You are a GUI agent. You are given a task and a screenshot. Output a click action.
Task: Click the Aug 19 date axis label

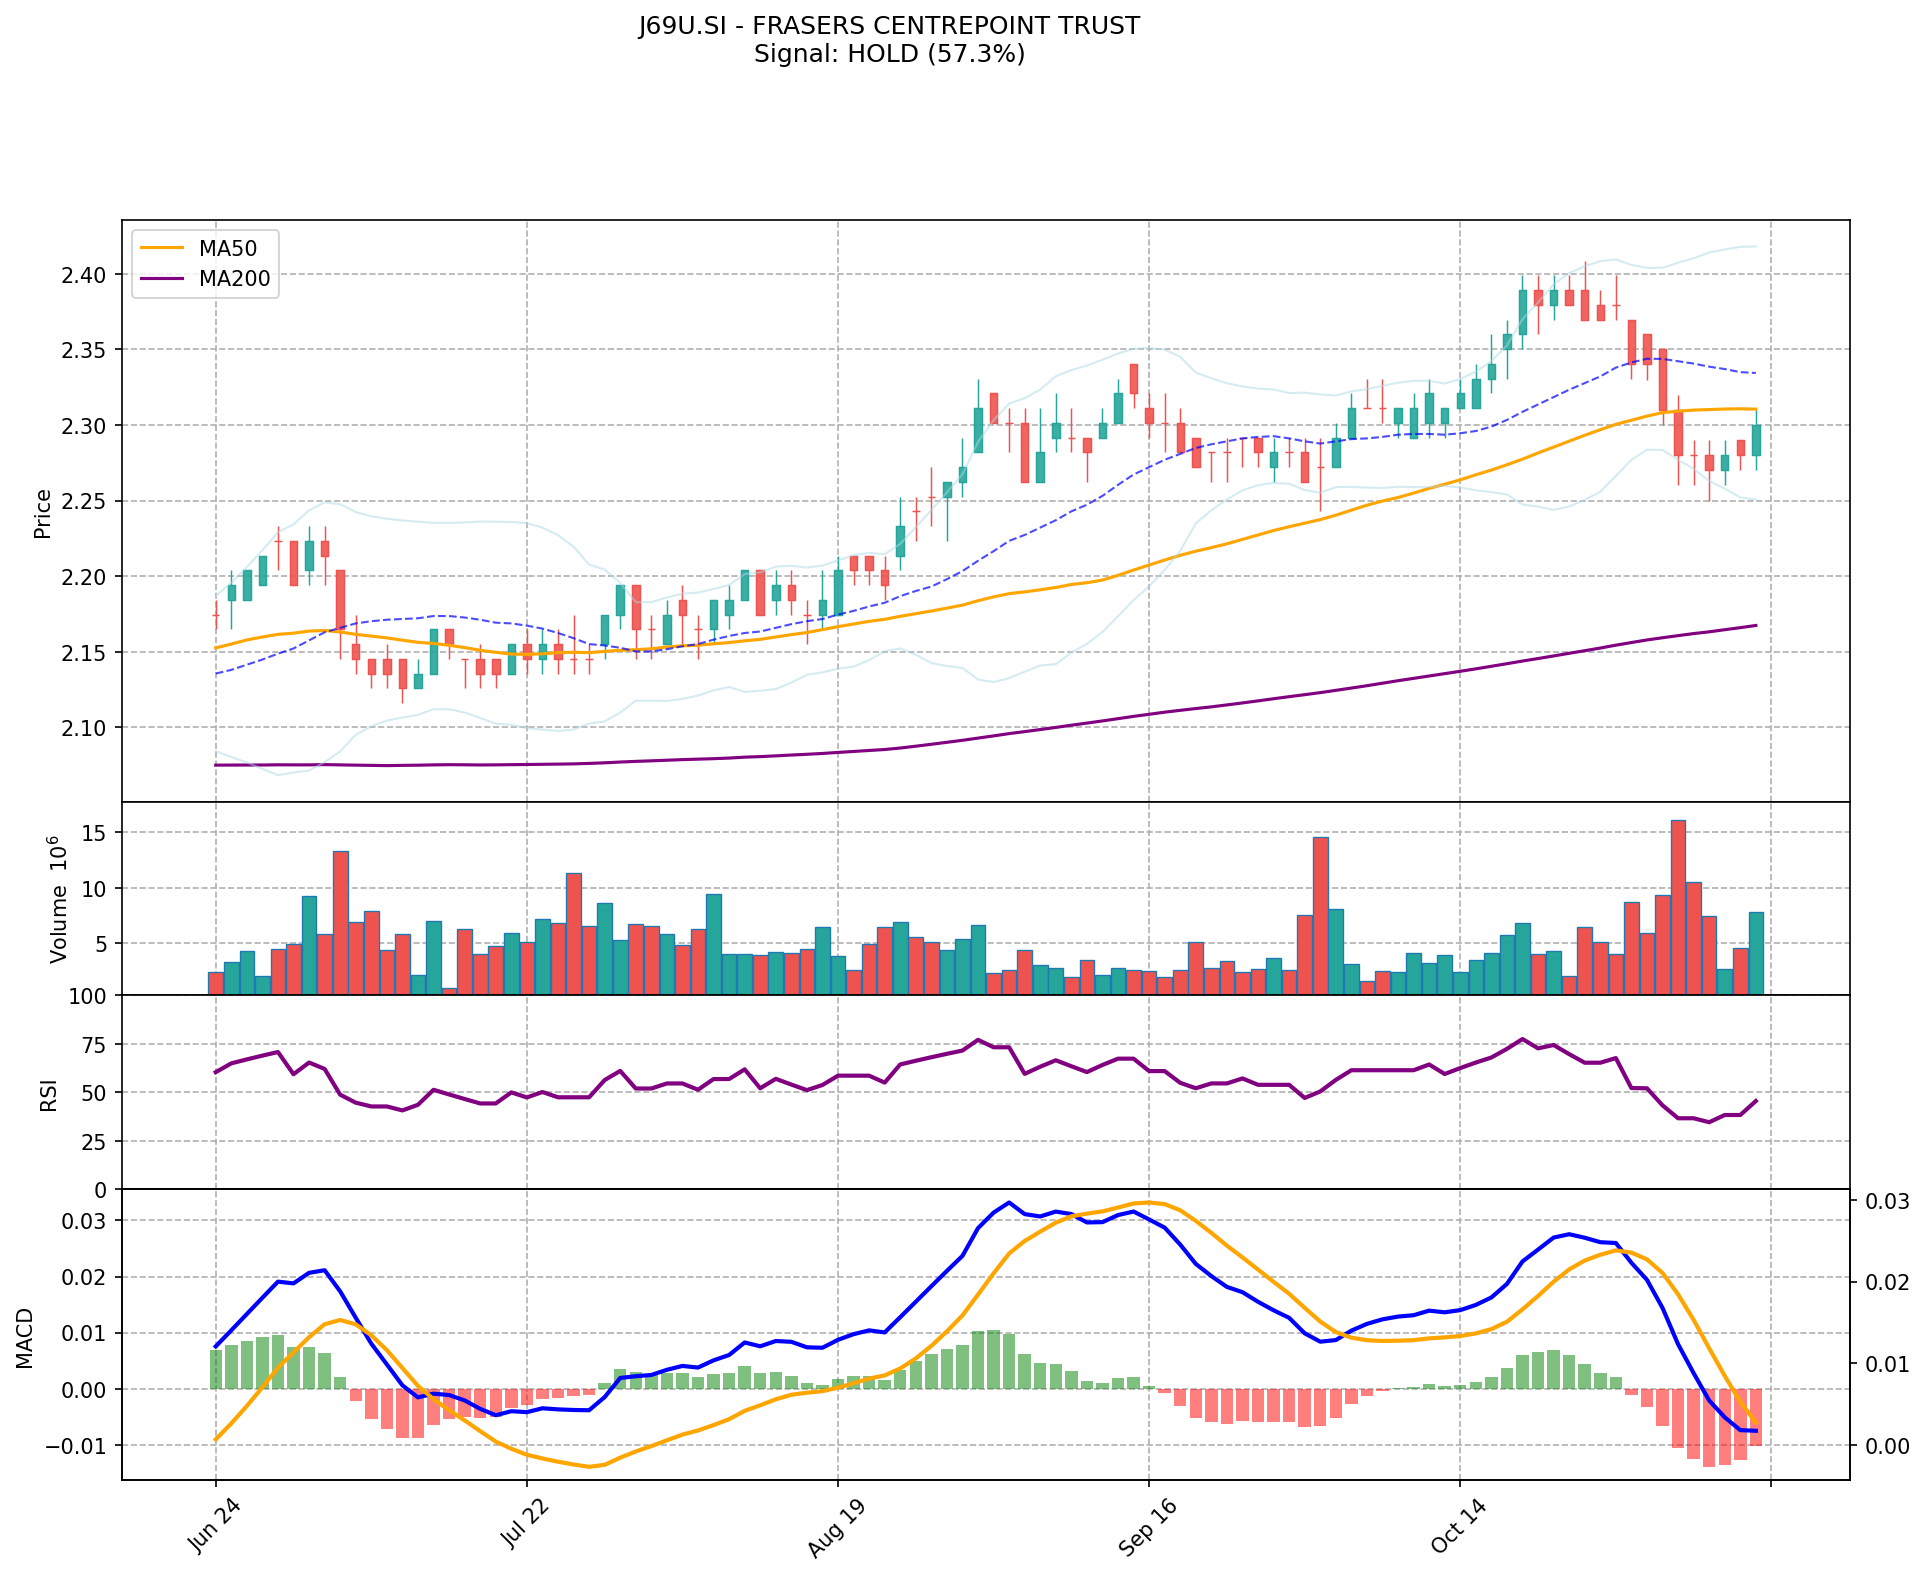point(834,1530)
